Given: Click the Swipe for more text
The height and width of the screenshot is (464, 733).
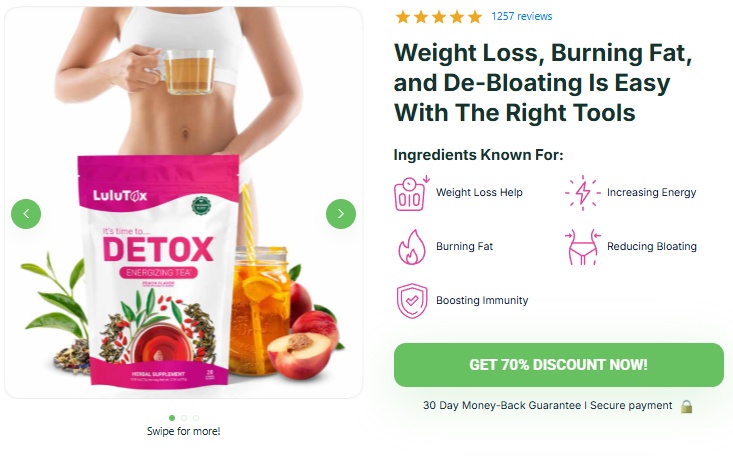Looking at the screenshot, I should pyautogui.click(x=183, y=431).
